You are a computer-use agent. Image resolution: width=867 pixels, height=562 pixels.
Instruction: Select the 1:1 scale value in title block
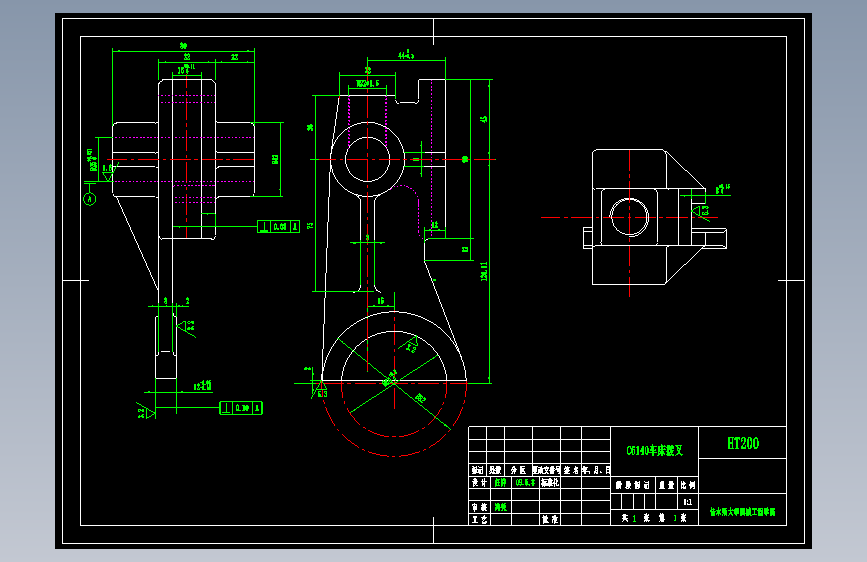coord(687,502)
